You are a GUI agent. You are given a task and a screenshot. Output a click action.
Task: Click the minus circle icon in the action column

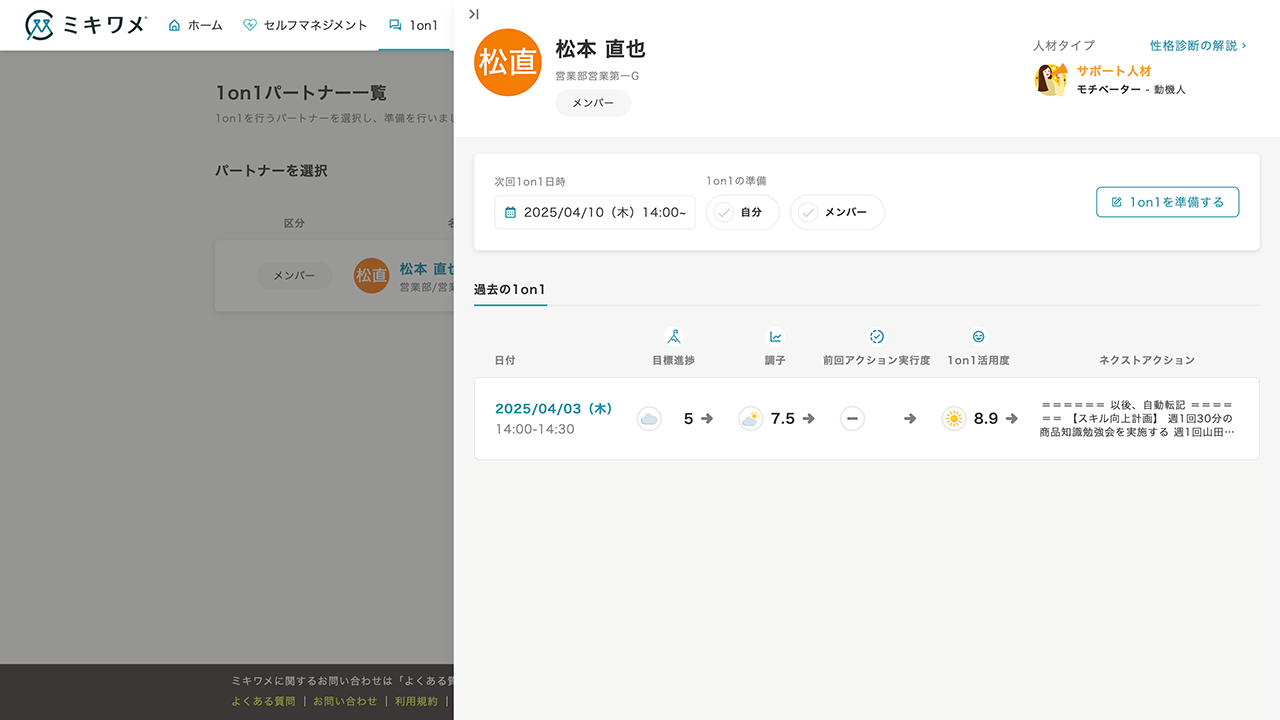pyautogui.click(x=852, y=419)
